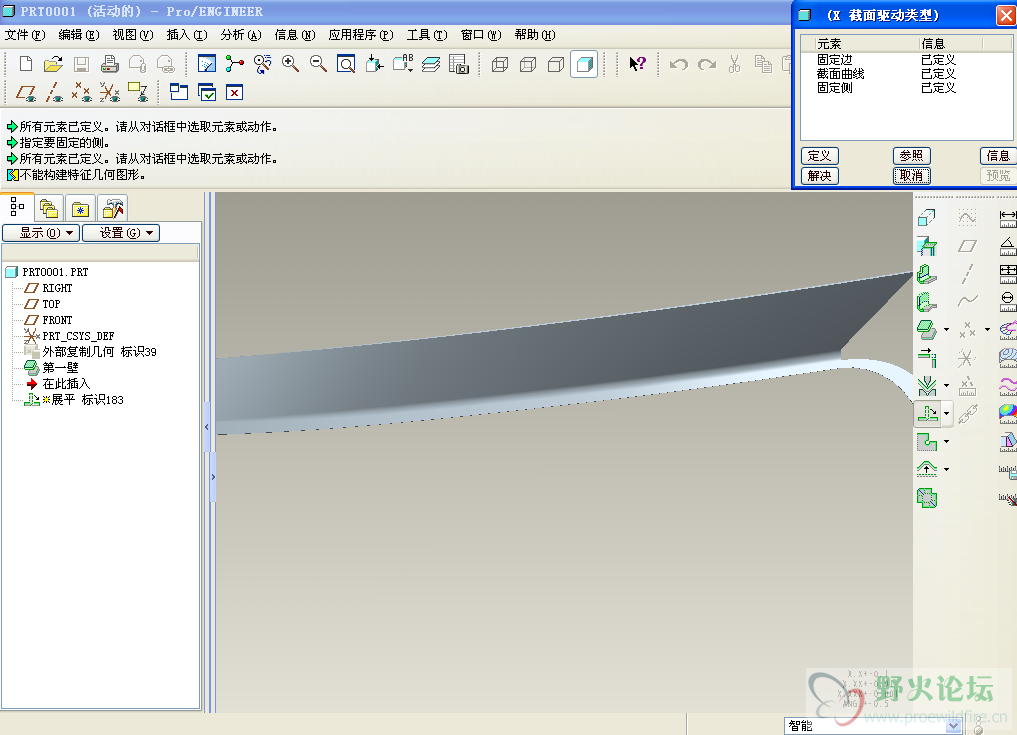Image resolution: width=1017 pixels, height=735 pixels.
Task: Click the context help cursor icon
Action: pyautogui.click(x=637, y=64)
